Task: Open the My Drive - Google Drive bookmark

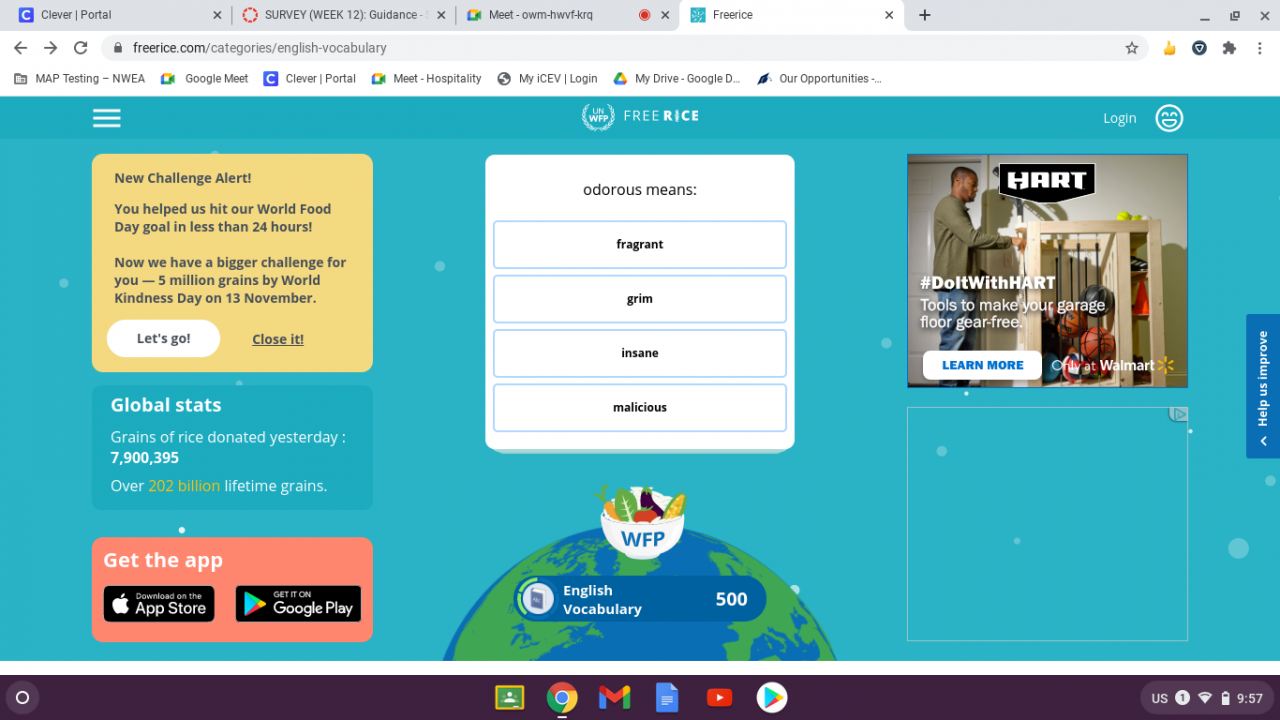Action: pos(677,78)
